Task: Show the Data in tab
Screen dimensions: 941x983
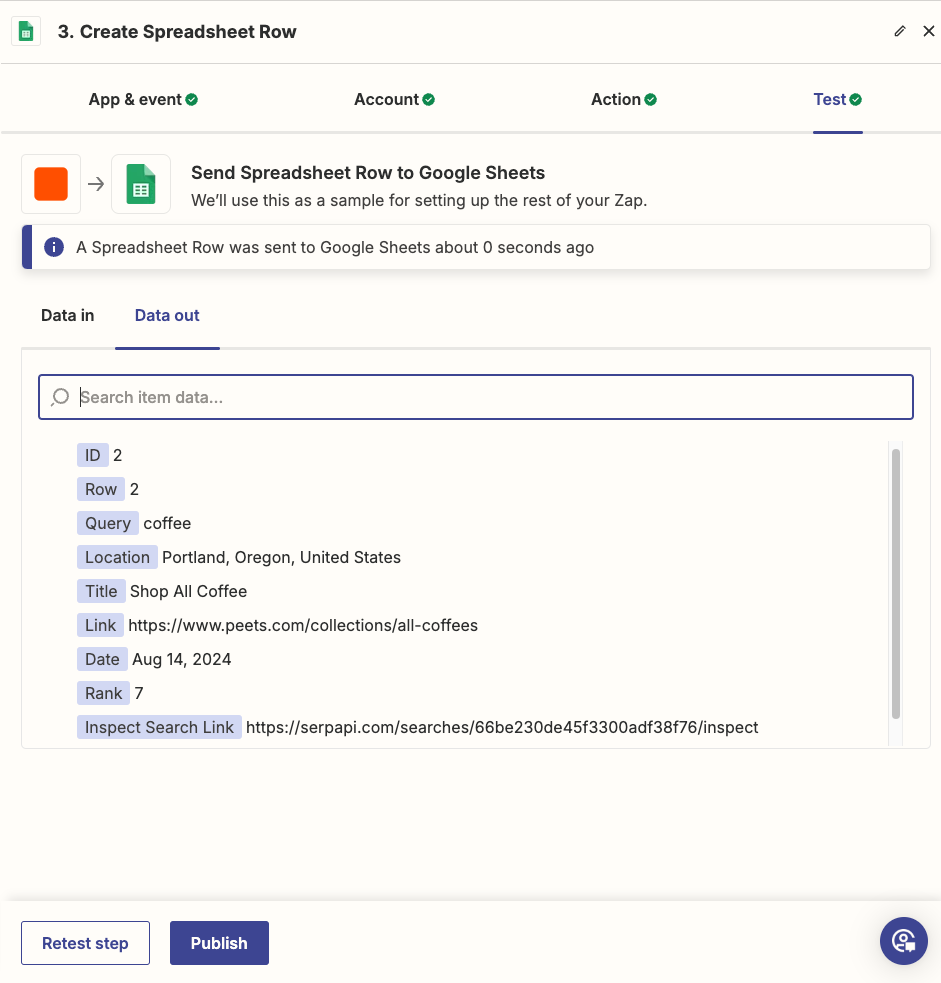Action: click(x=68, y=315)
